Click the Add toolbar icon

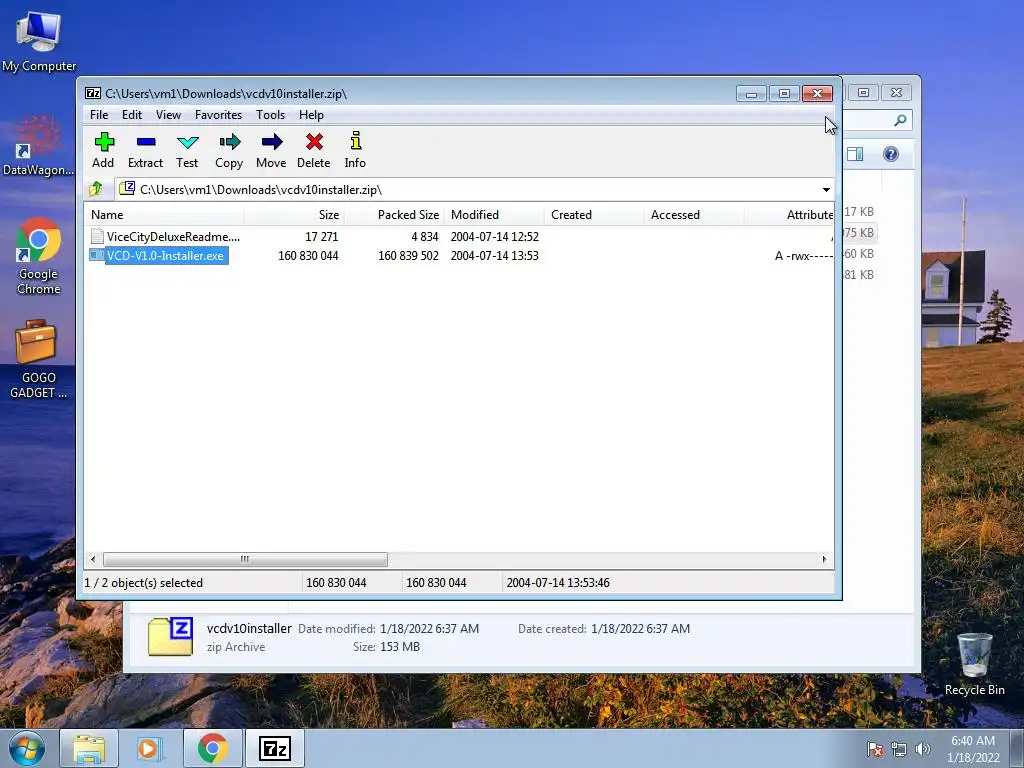(x=104, y=142)
